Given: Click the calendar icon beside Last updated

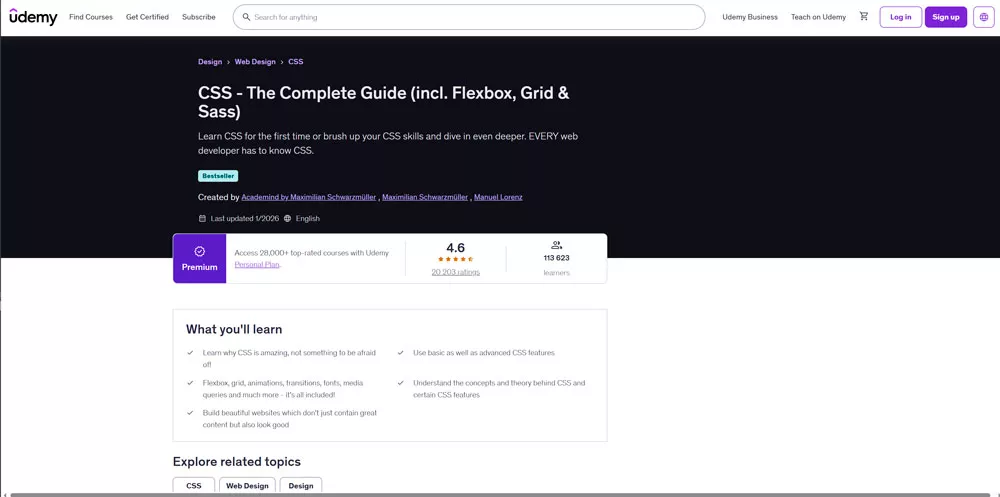Looking at the screenshot, I should coord(202,218).
